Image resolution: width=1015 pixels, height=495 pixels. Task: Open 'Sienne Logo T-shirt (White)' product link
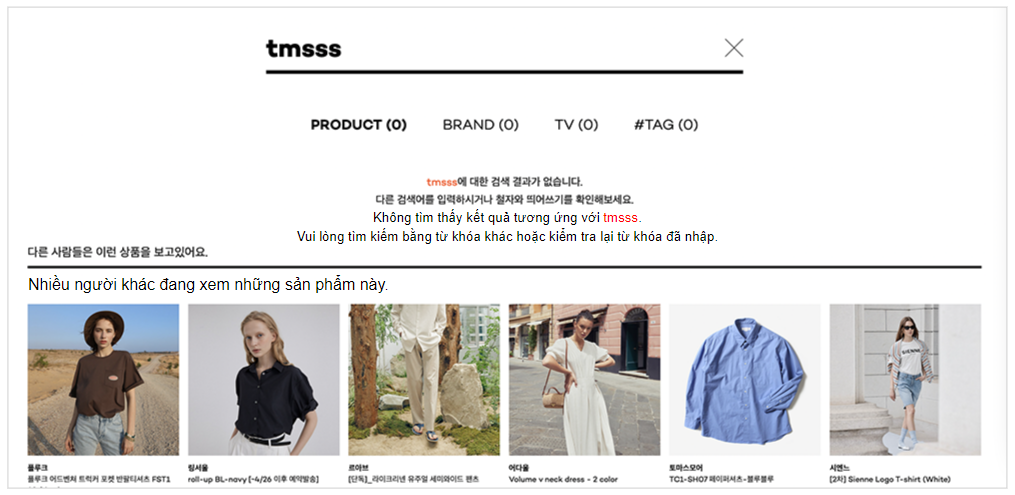click(x=889, y=479)
